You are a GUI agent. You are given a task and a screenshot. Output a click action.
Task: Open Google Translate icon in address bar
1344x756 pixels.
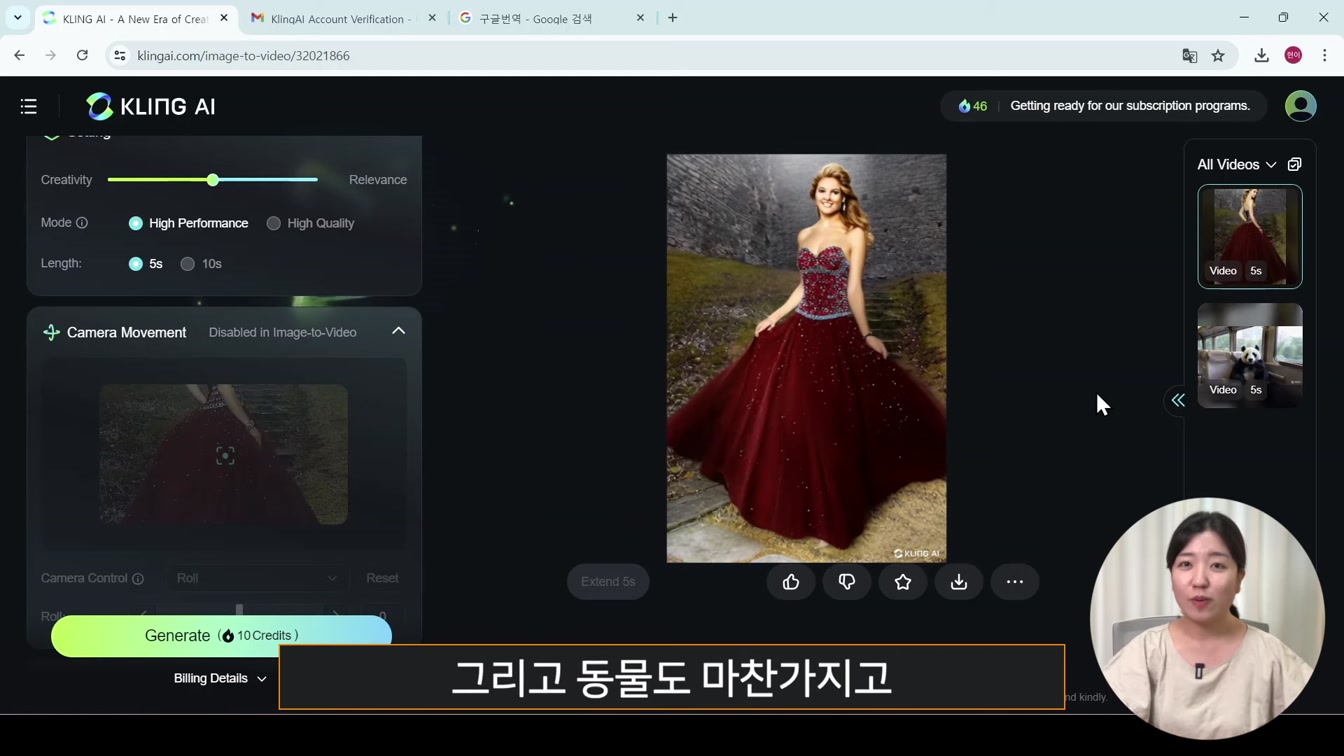[1189, 56]
